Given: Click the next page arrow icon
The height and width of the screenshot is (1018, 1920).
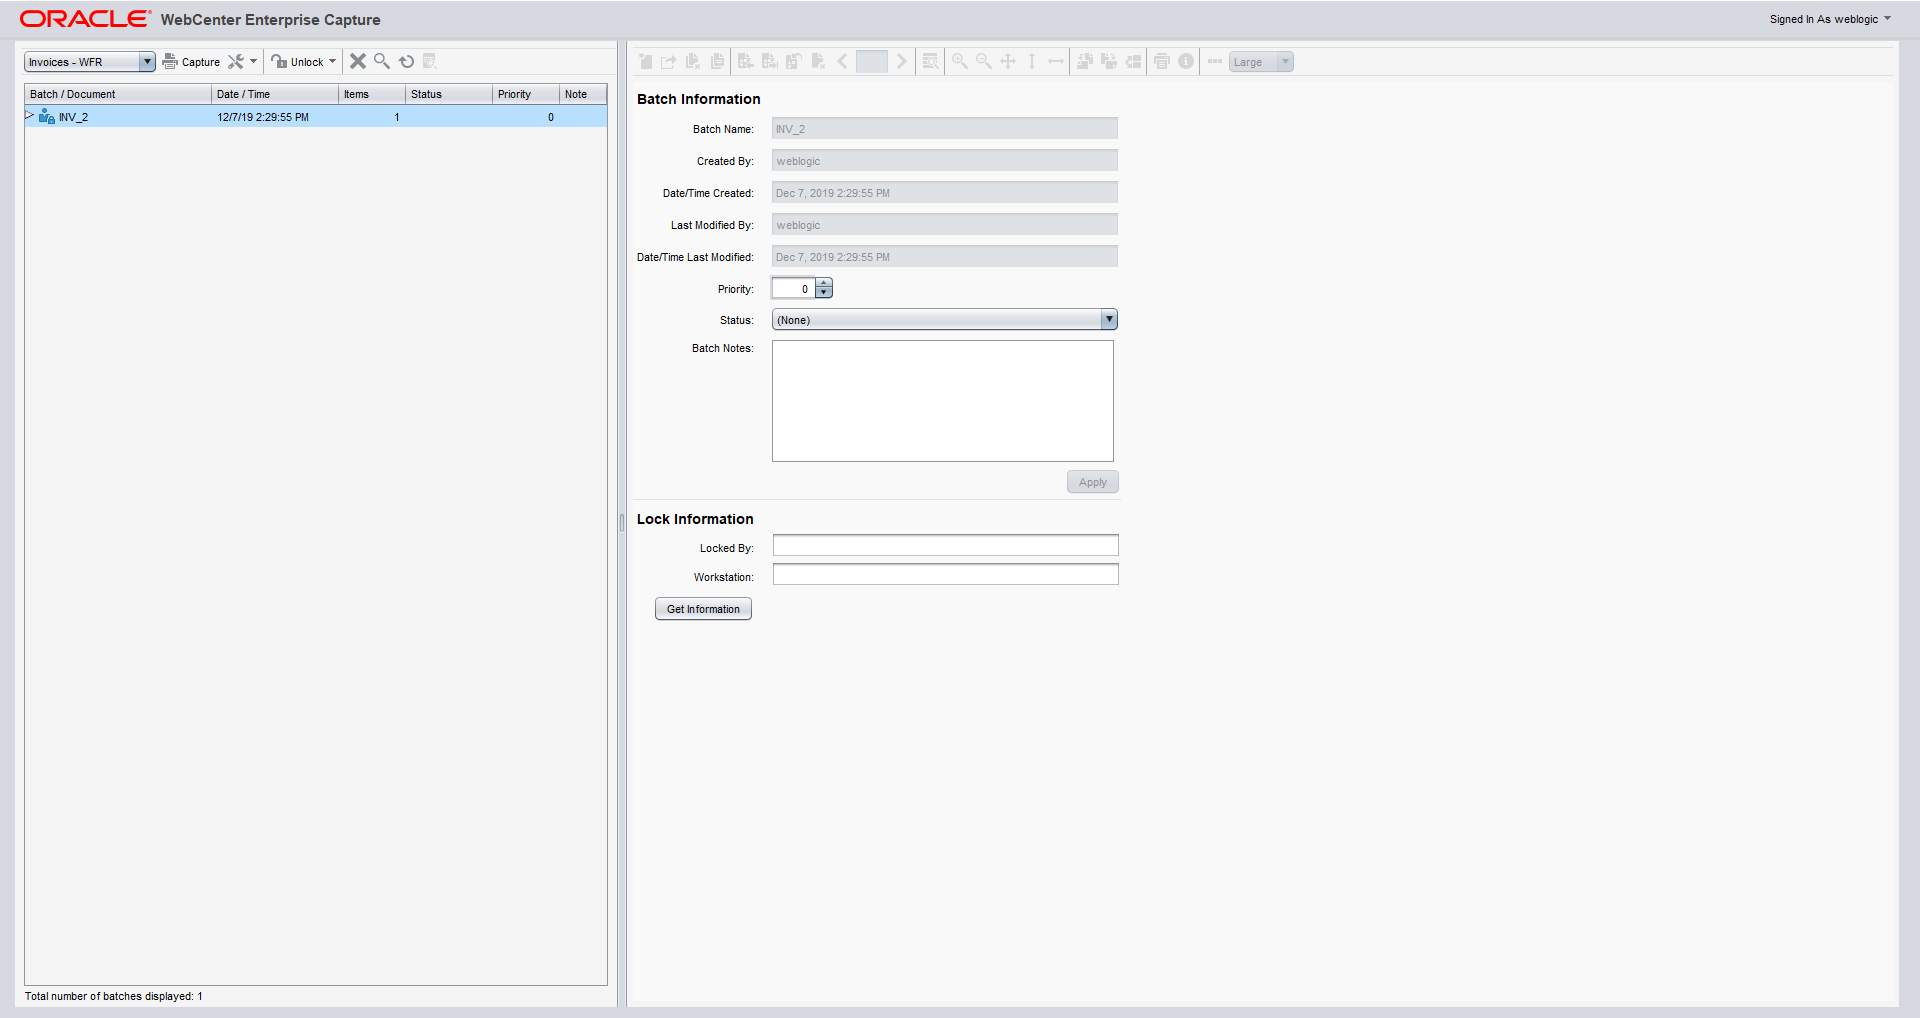Looking at the screenshot, I should click(901, 62).
